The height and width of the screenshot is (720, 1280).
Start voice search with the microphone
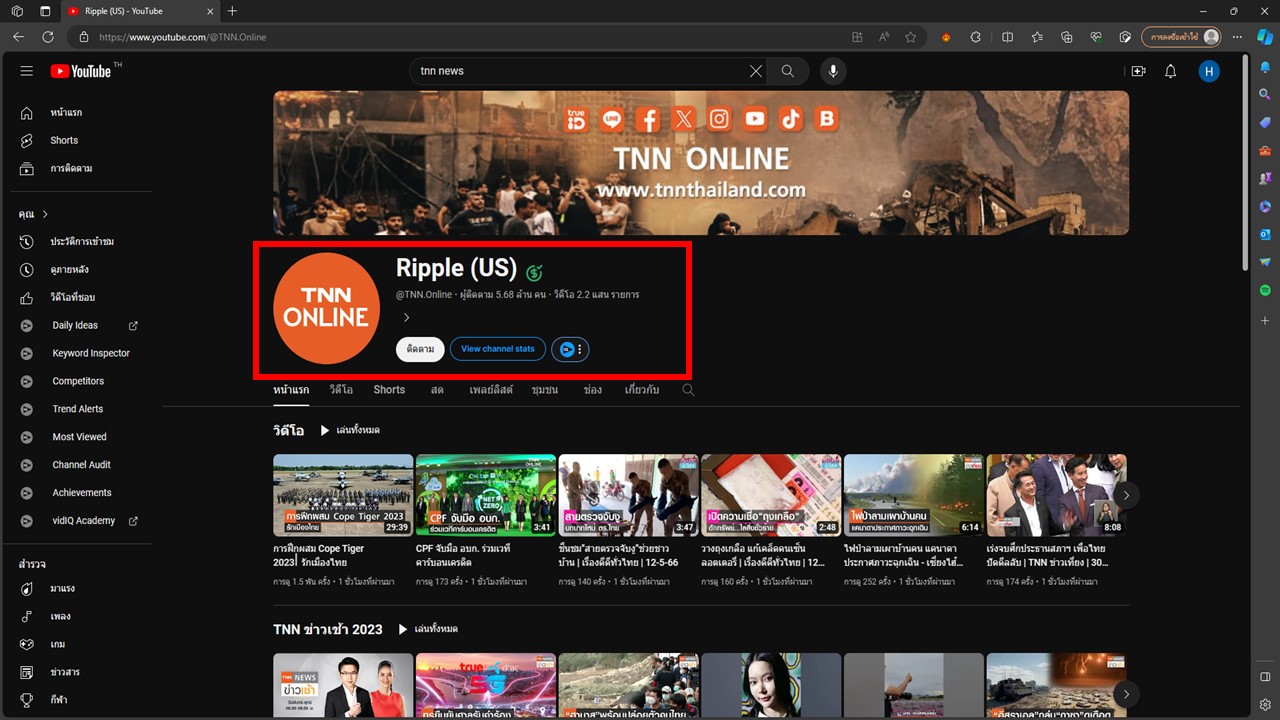832,71
